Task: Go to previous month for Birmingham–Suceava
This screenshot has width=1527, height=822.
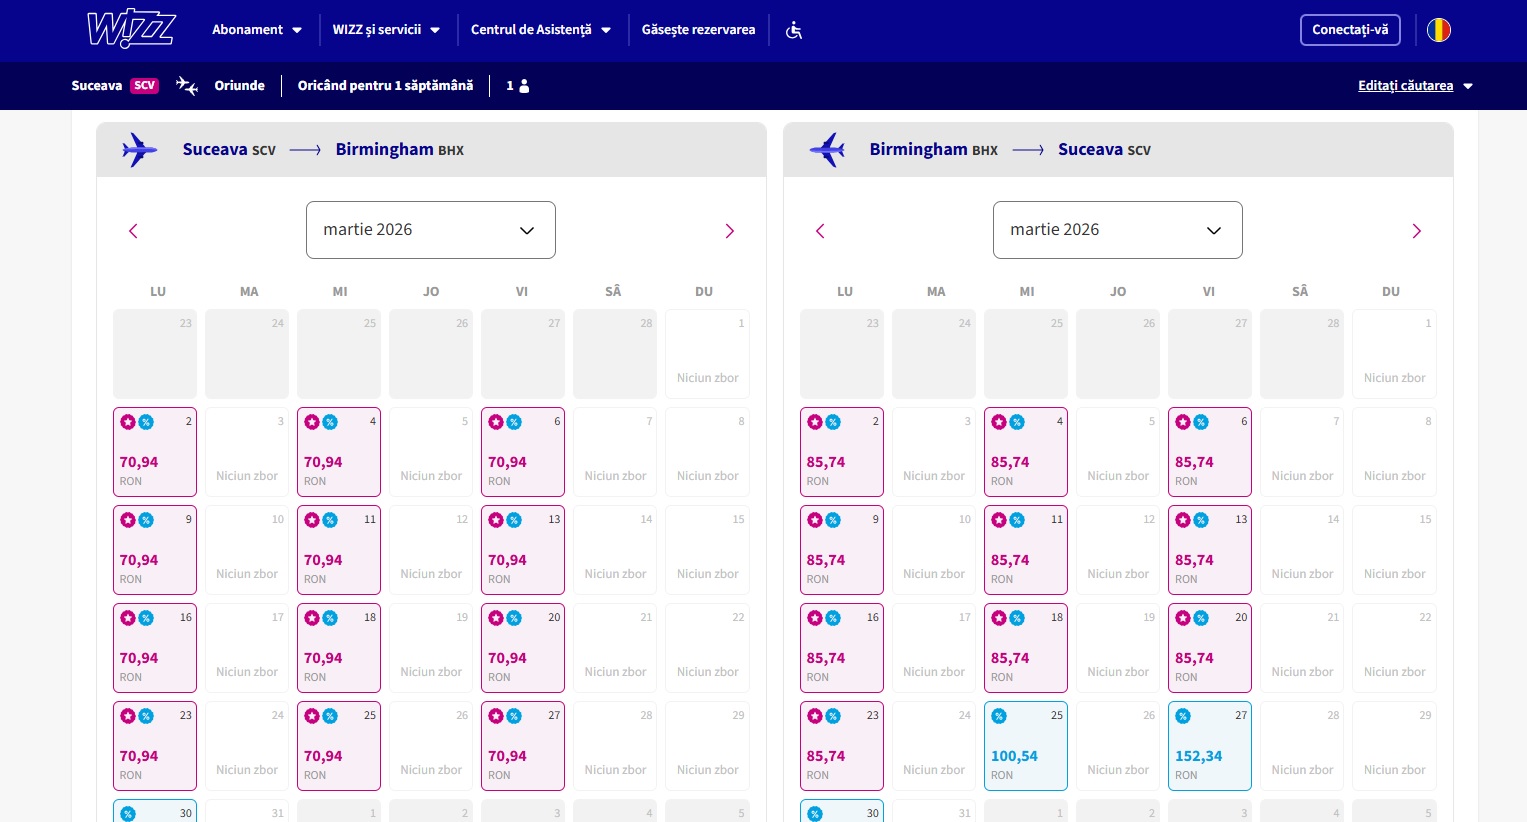Action: pyautogui.click(x=820, y=231)
